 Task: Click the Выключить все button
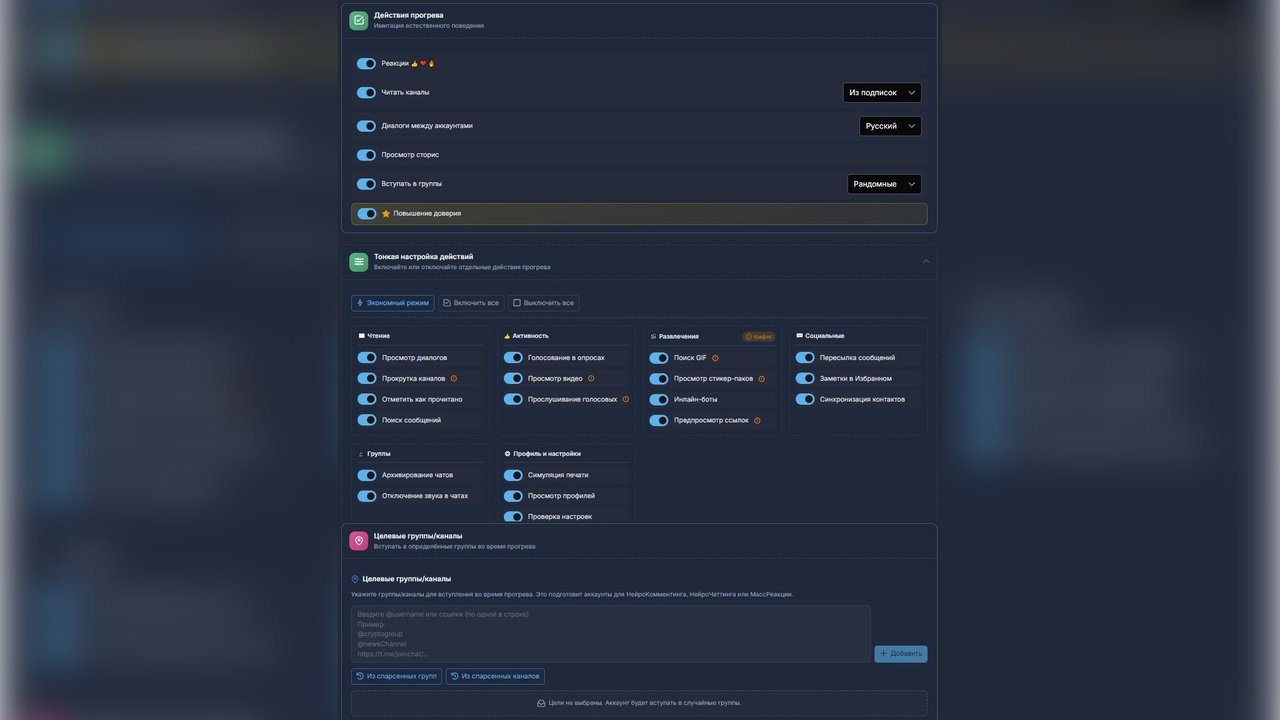pyautogui.click(x=543, y=303)
